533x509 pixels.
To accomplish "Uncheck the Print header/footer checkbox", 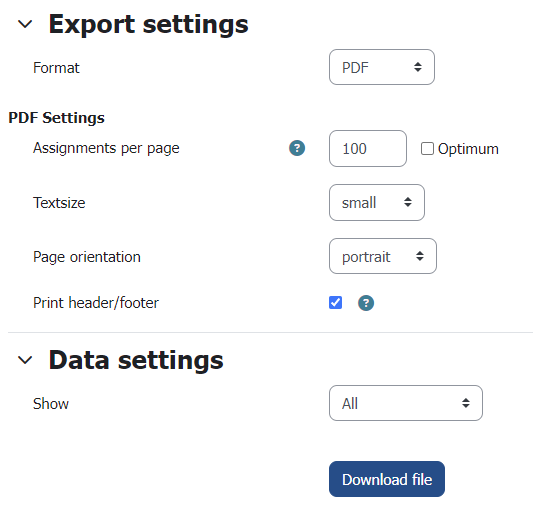I will click(336, 303).
